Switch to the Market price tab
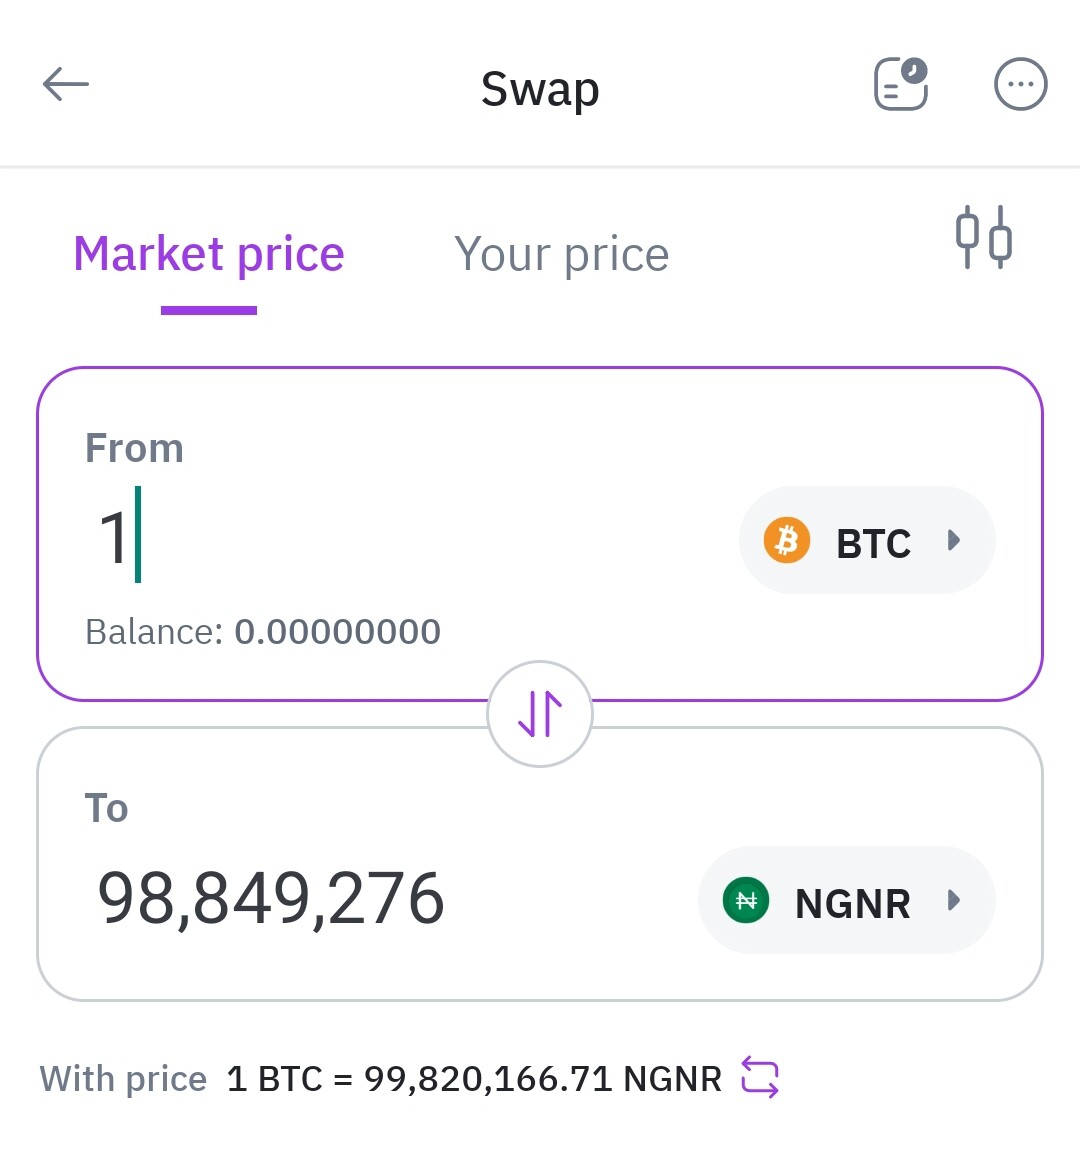The height and width of the screenshot is (1170, 1080). point(209,254)
